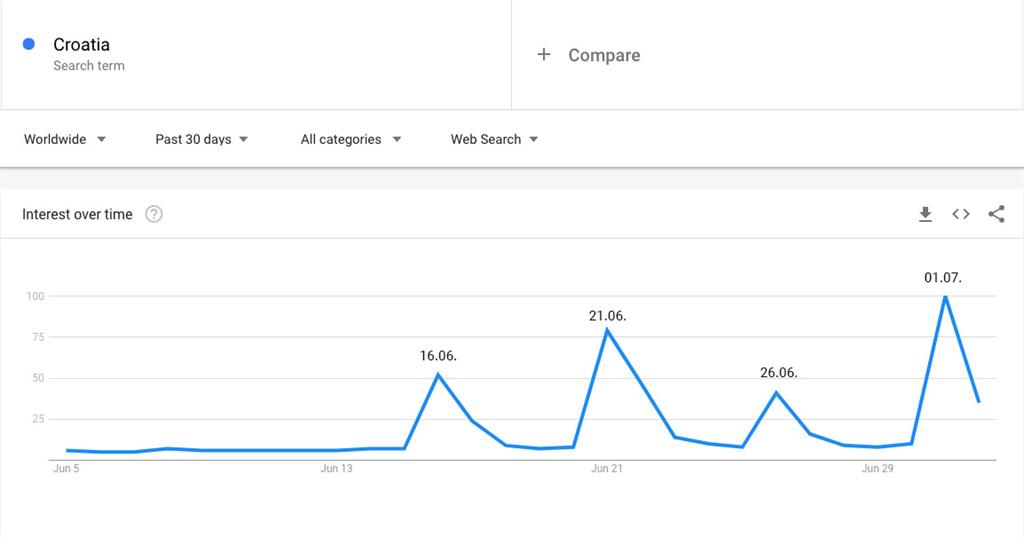
Task: Open help tooltip for Interest over time
Action: pyautogui.click(x=154, y=214)
